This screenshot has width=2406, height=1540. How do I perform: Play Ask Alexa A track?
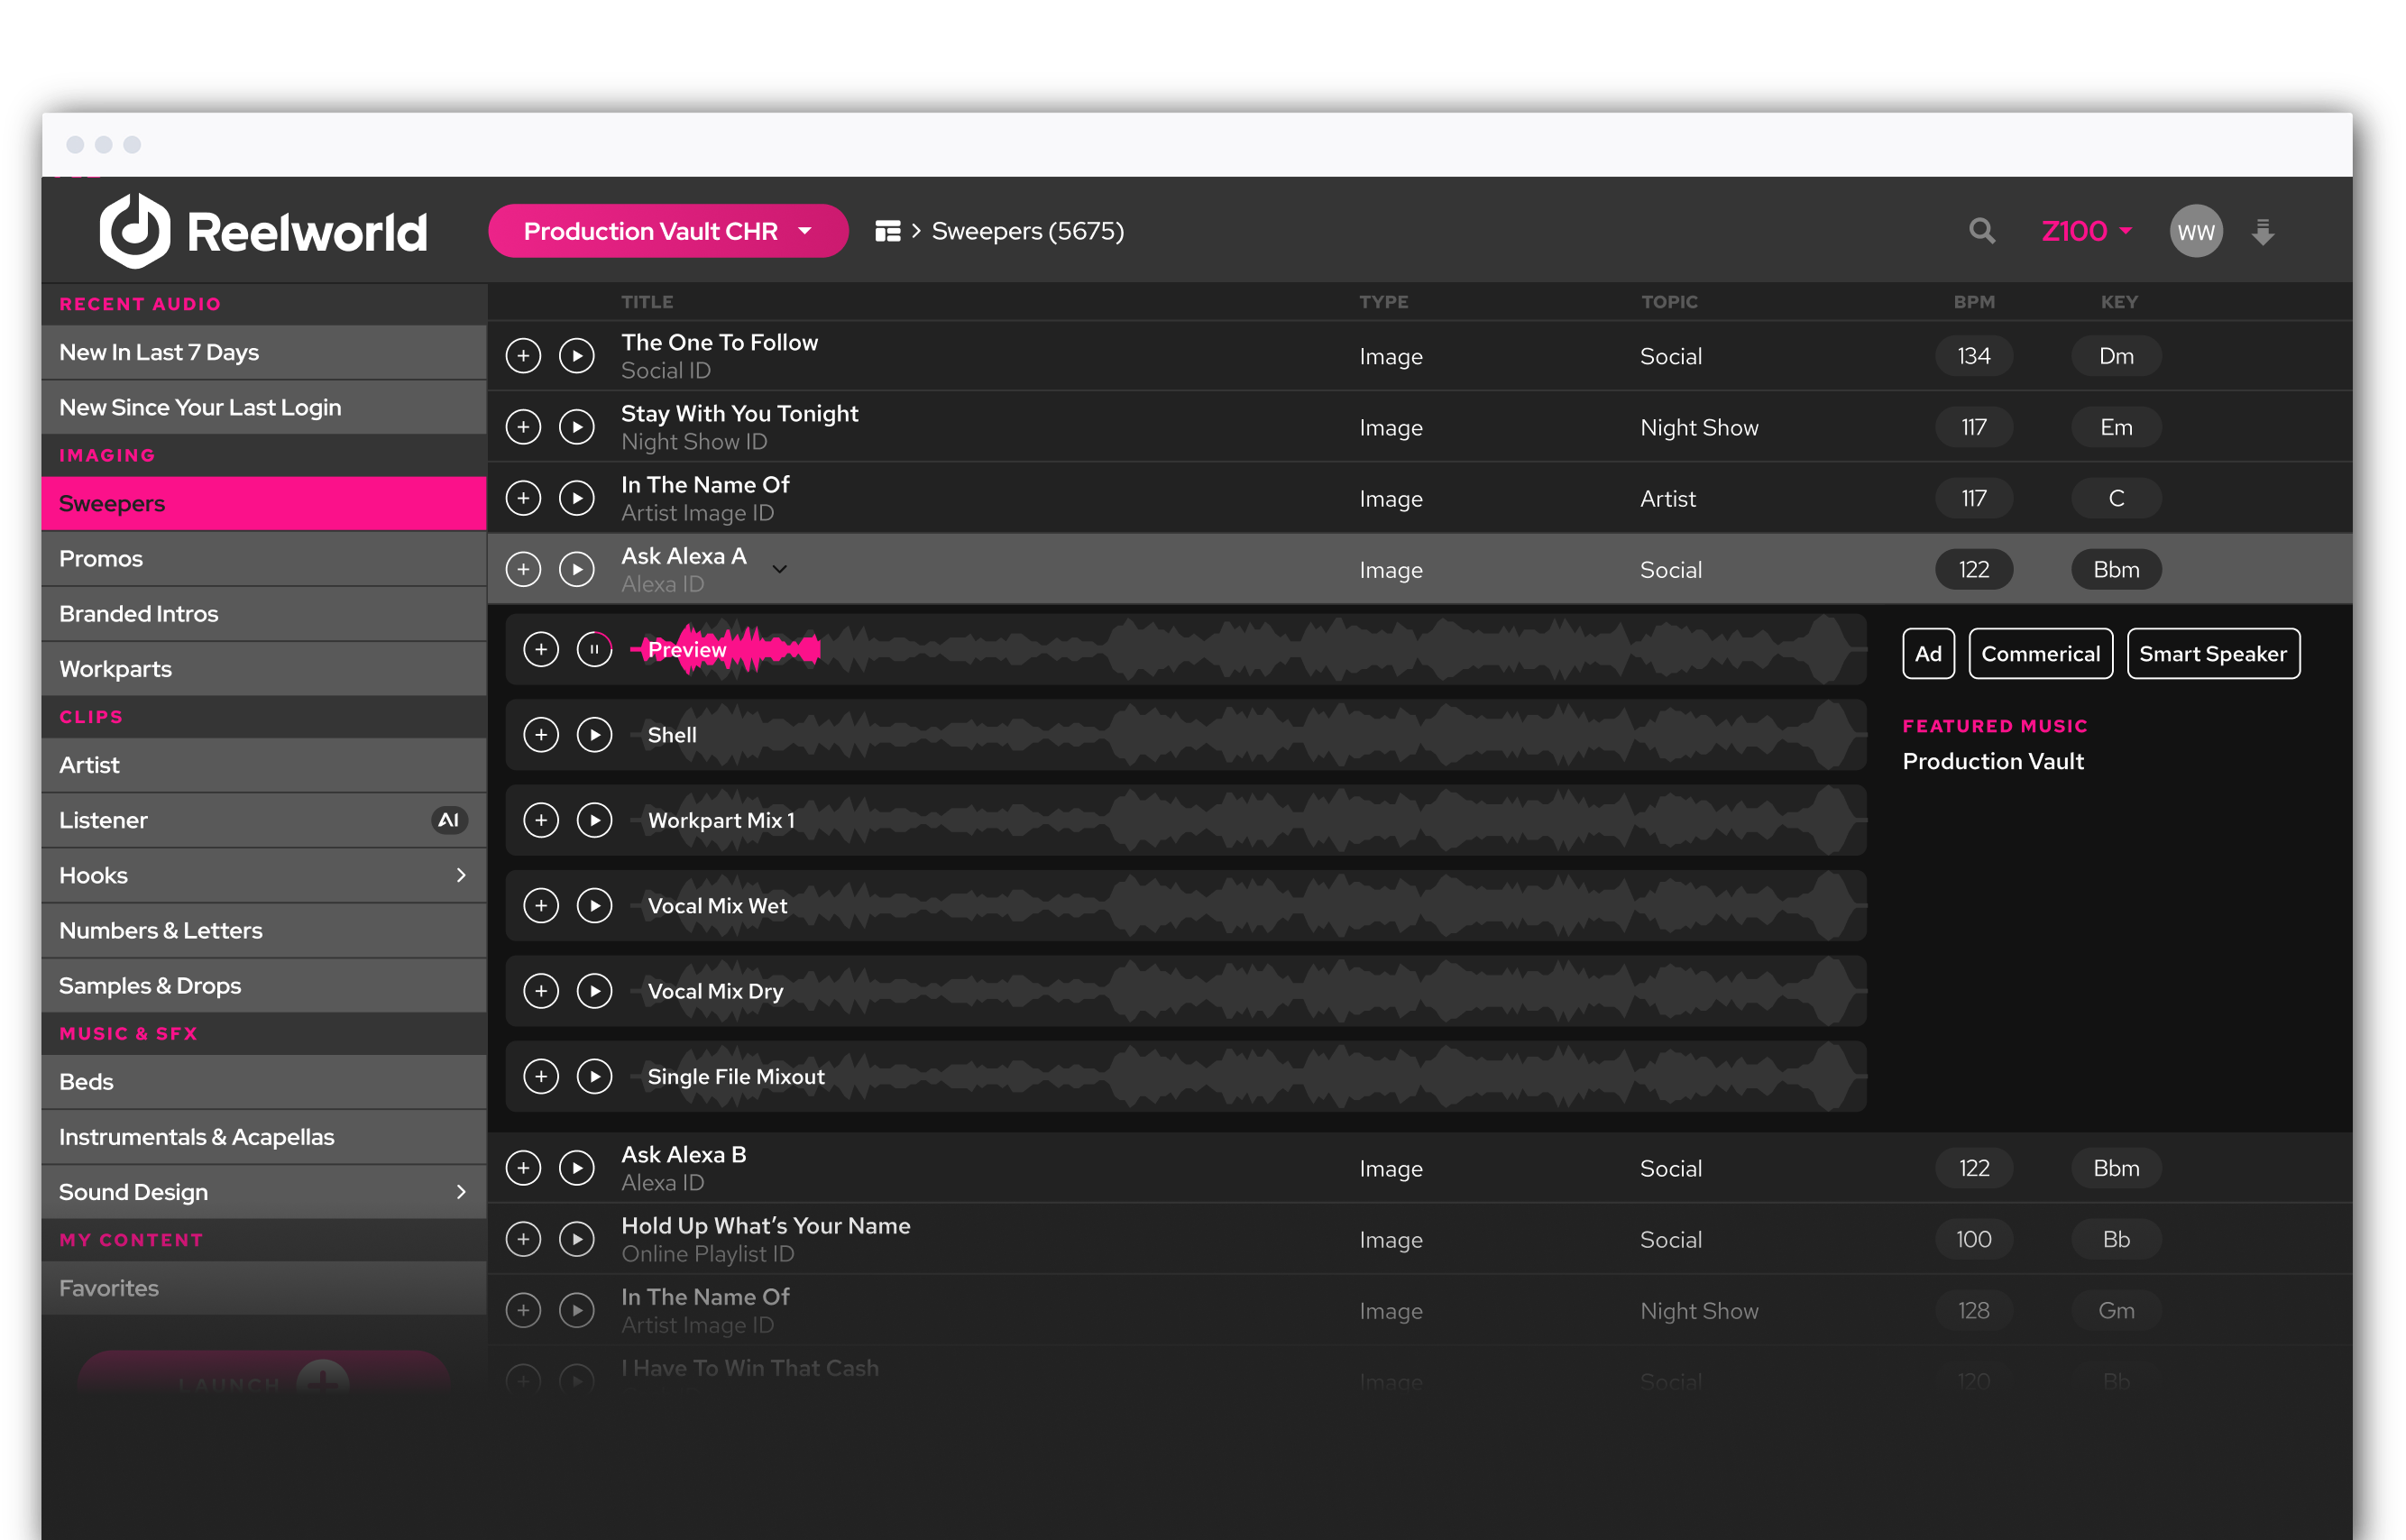click(577, 569)
